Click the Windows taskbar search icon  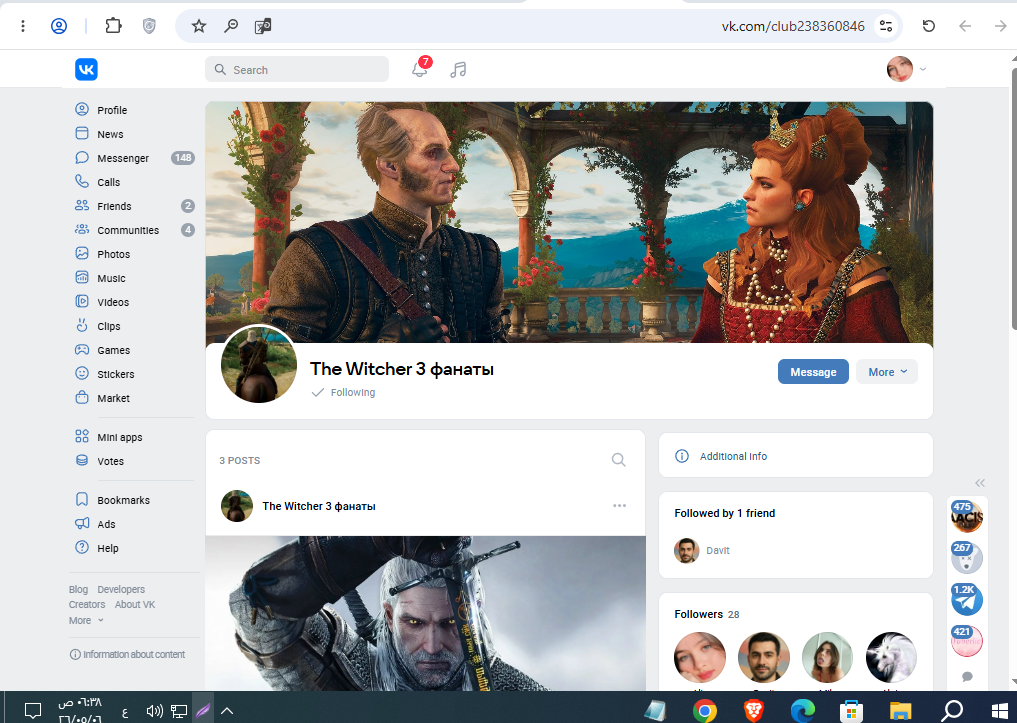click(951, 711)
